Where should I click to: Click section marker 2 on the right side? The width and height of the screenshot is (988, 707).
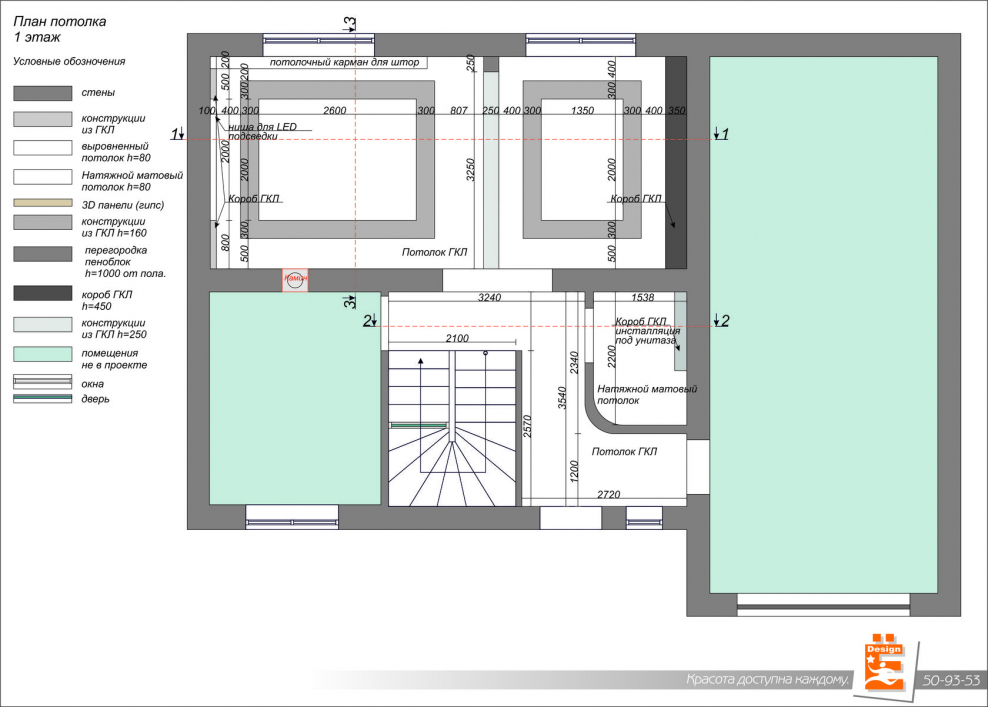tap(722, 321)
